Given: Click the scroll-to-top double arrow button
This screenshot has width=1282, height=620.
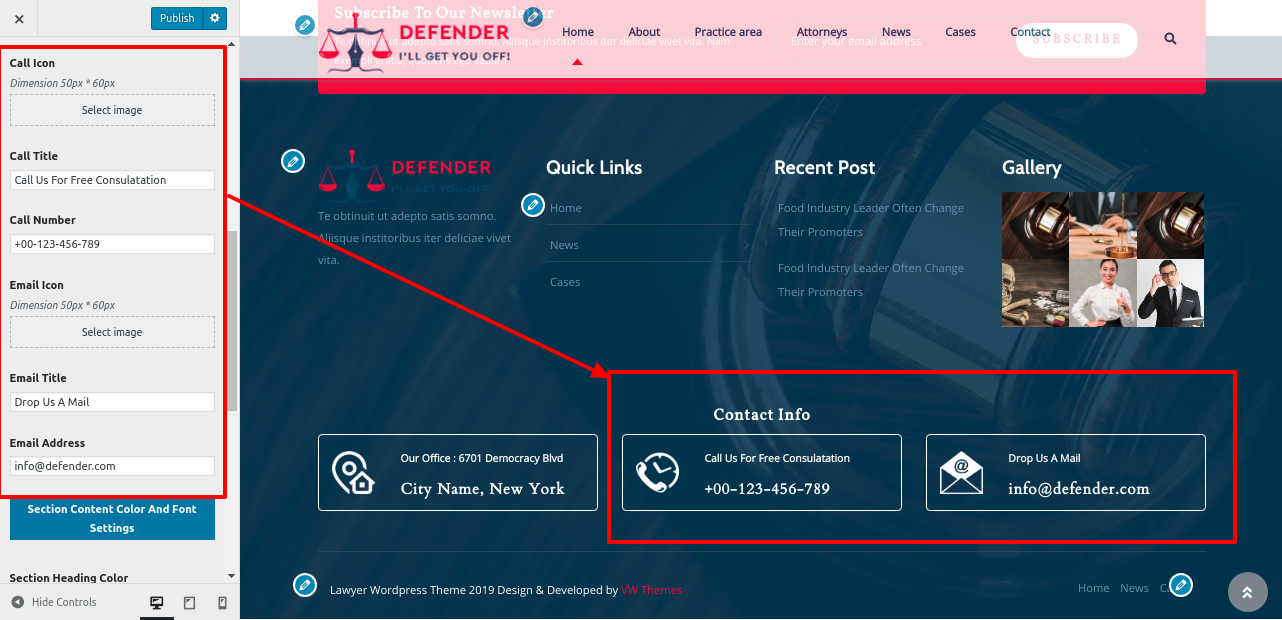Looking at the screenshot, I should point(1247,592).
